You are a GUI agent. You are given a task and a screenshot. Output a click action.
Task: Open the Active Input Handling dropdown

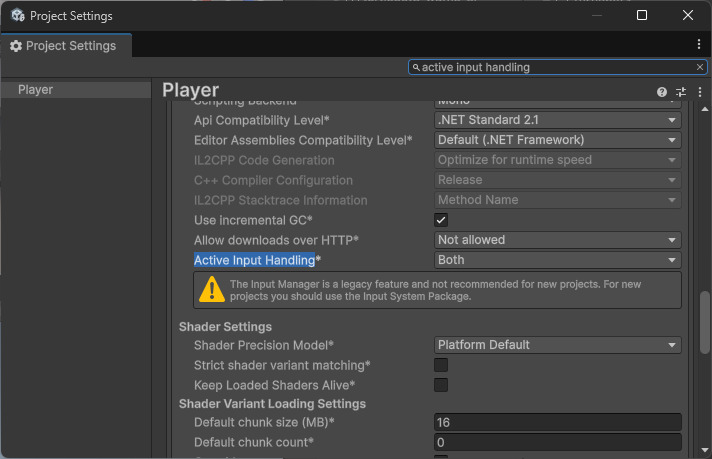(558, 260)
